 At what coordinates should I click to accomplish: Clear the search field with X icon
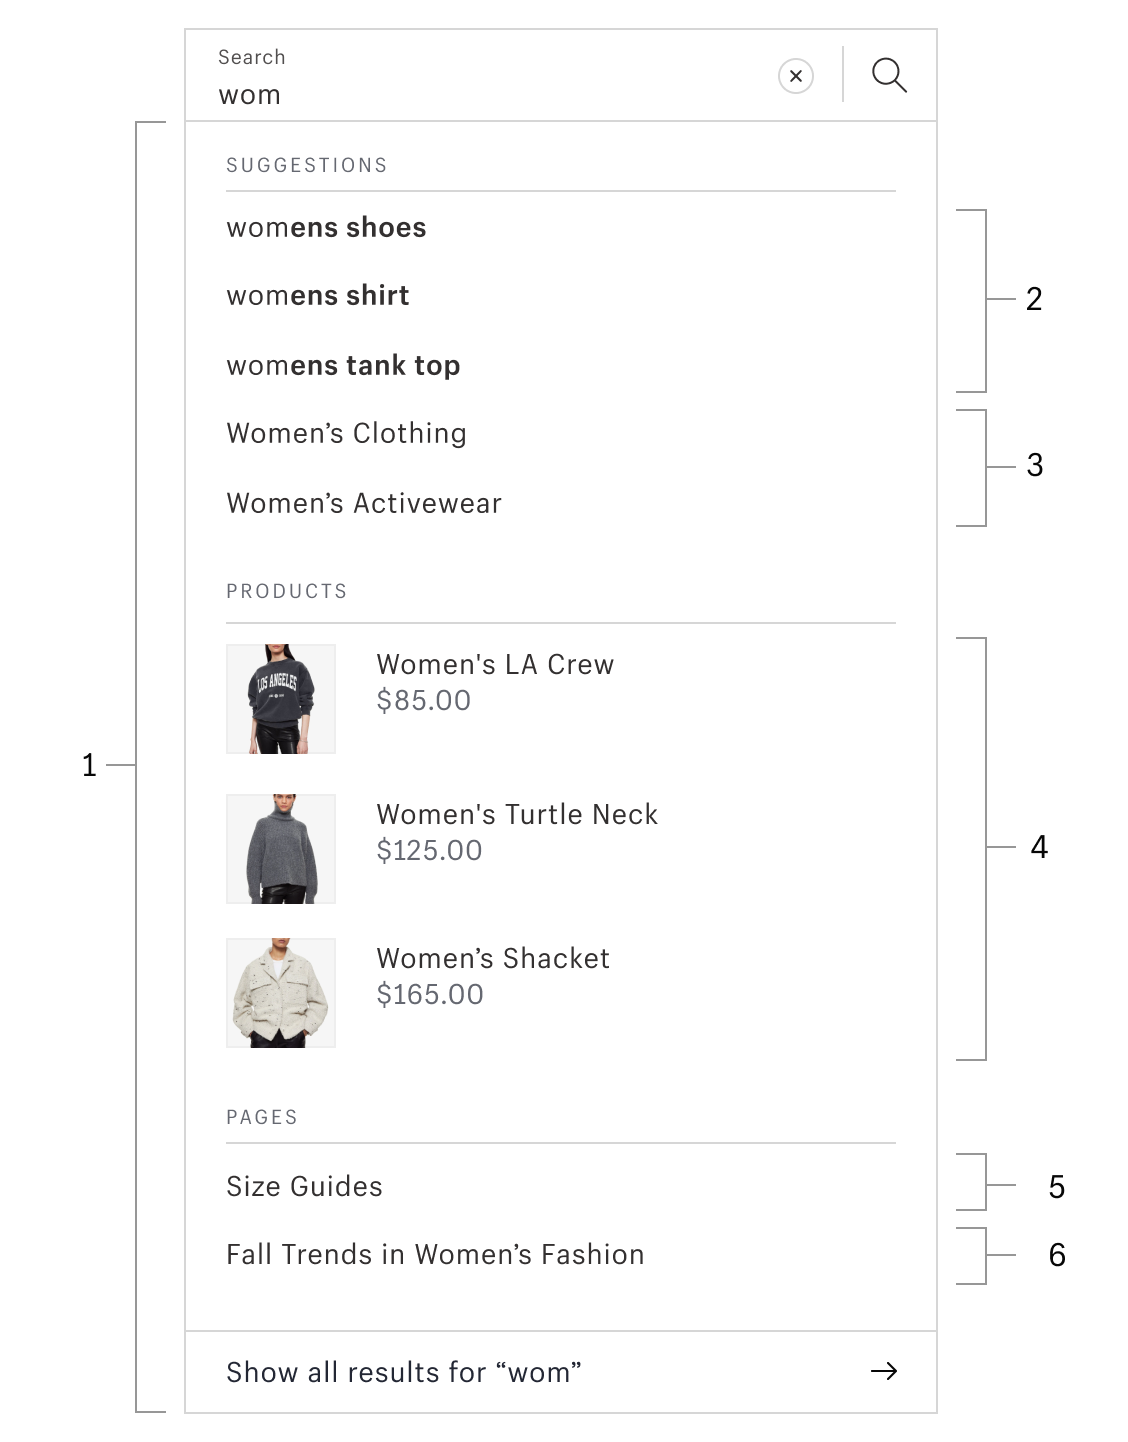(796, 76)
